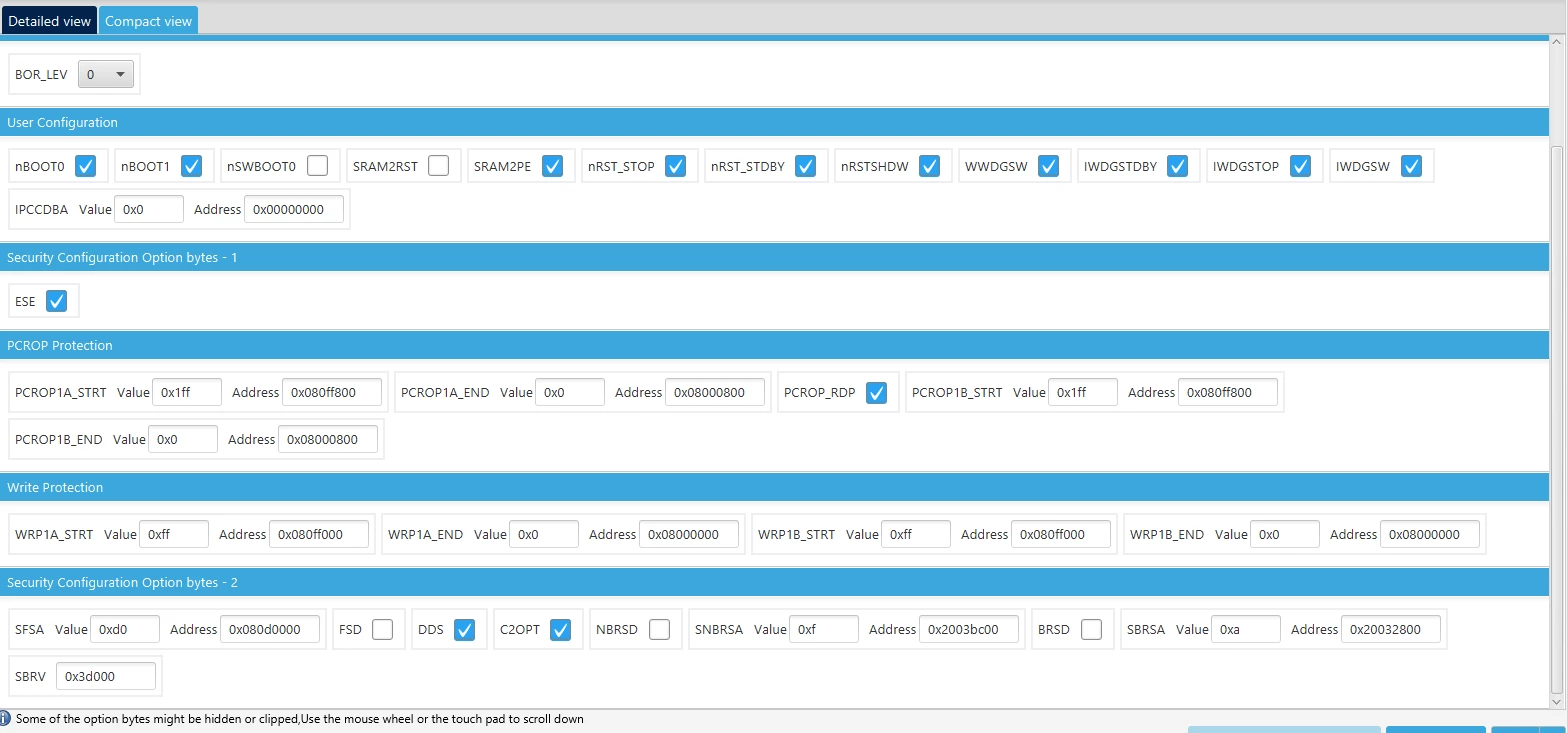1567x733 pixels.
Task: Edit the WRP1B_STRT address field
Action: pyautogui.click(x=1061, y=534)
